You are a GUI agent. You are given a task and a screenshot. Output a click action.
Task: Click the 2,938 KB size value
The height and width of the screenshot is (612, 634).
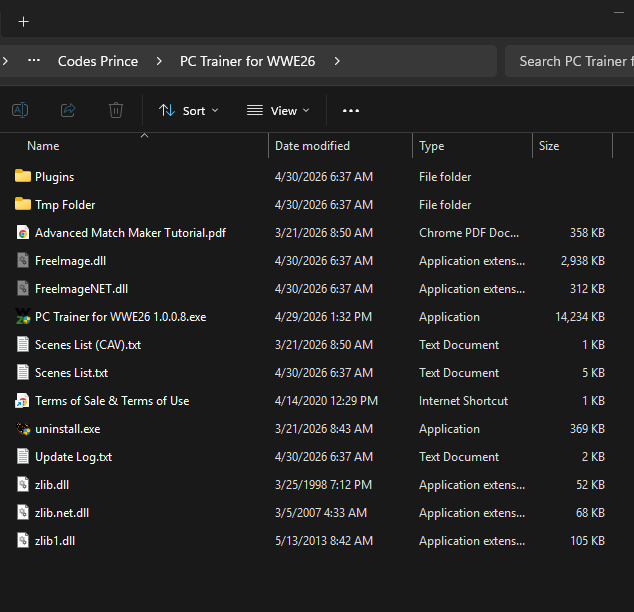click(x=583, y=261)
